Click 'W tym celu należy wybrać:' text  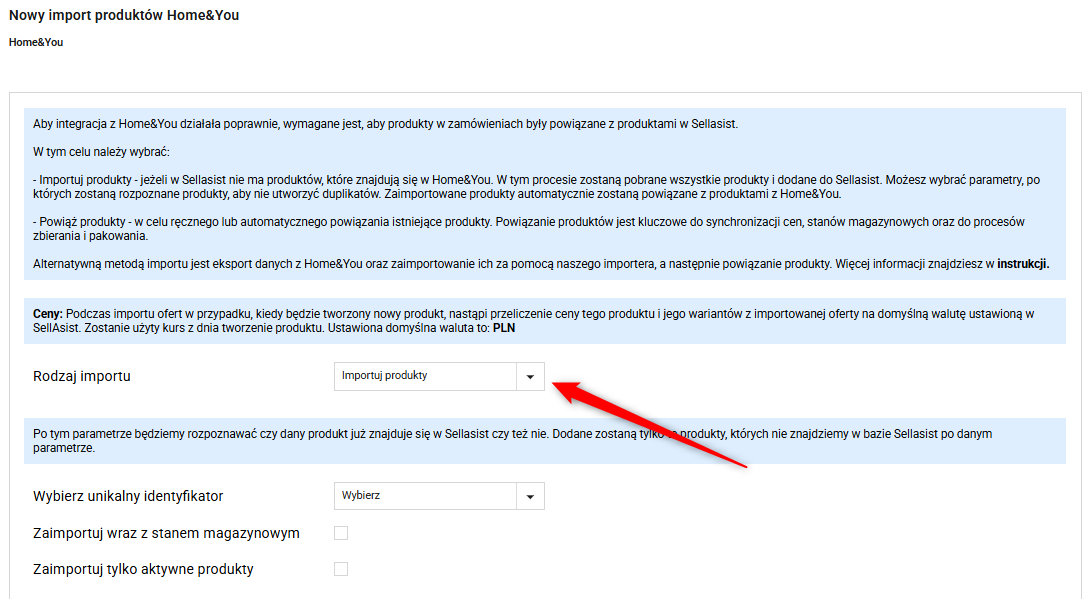[x=101, y=152]
